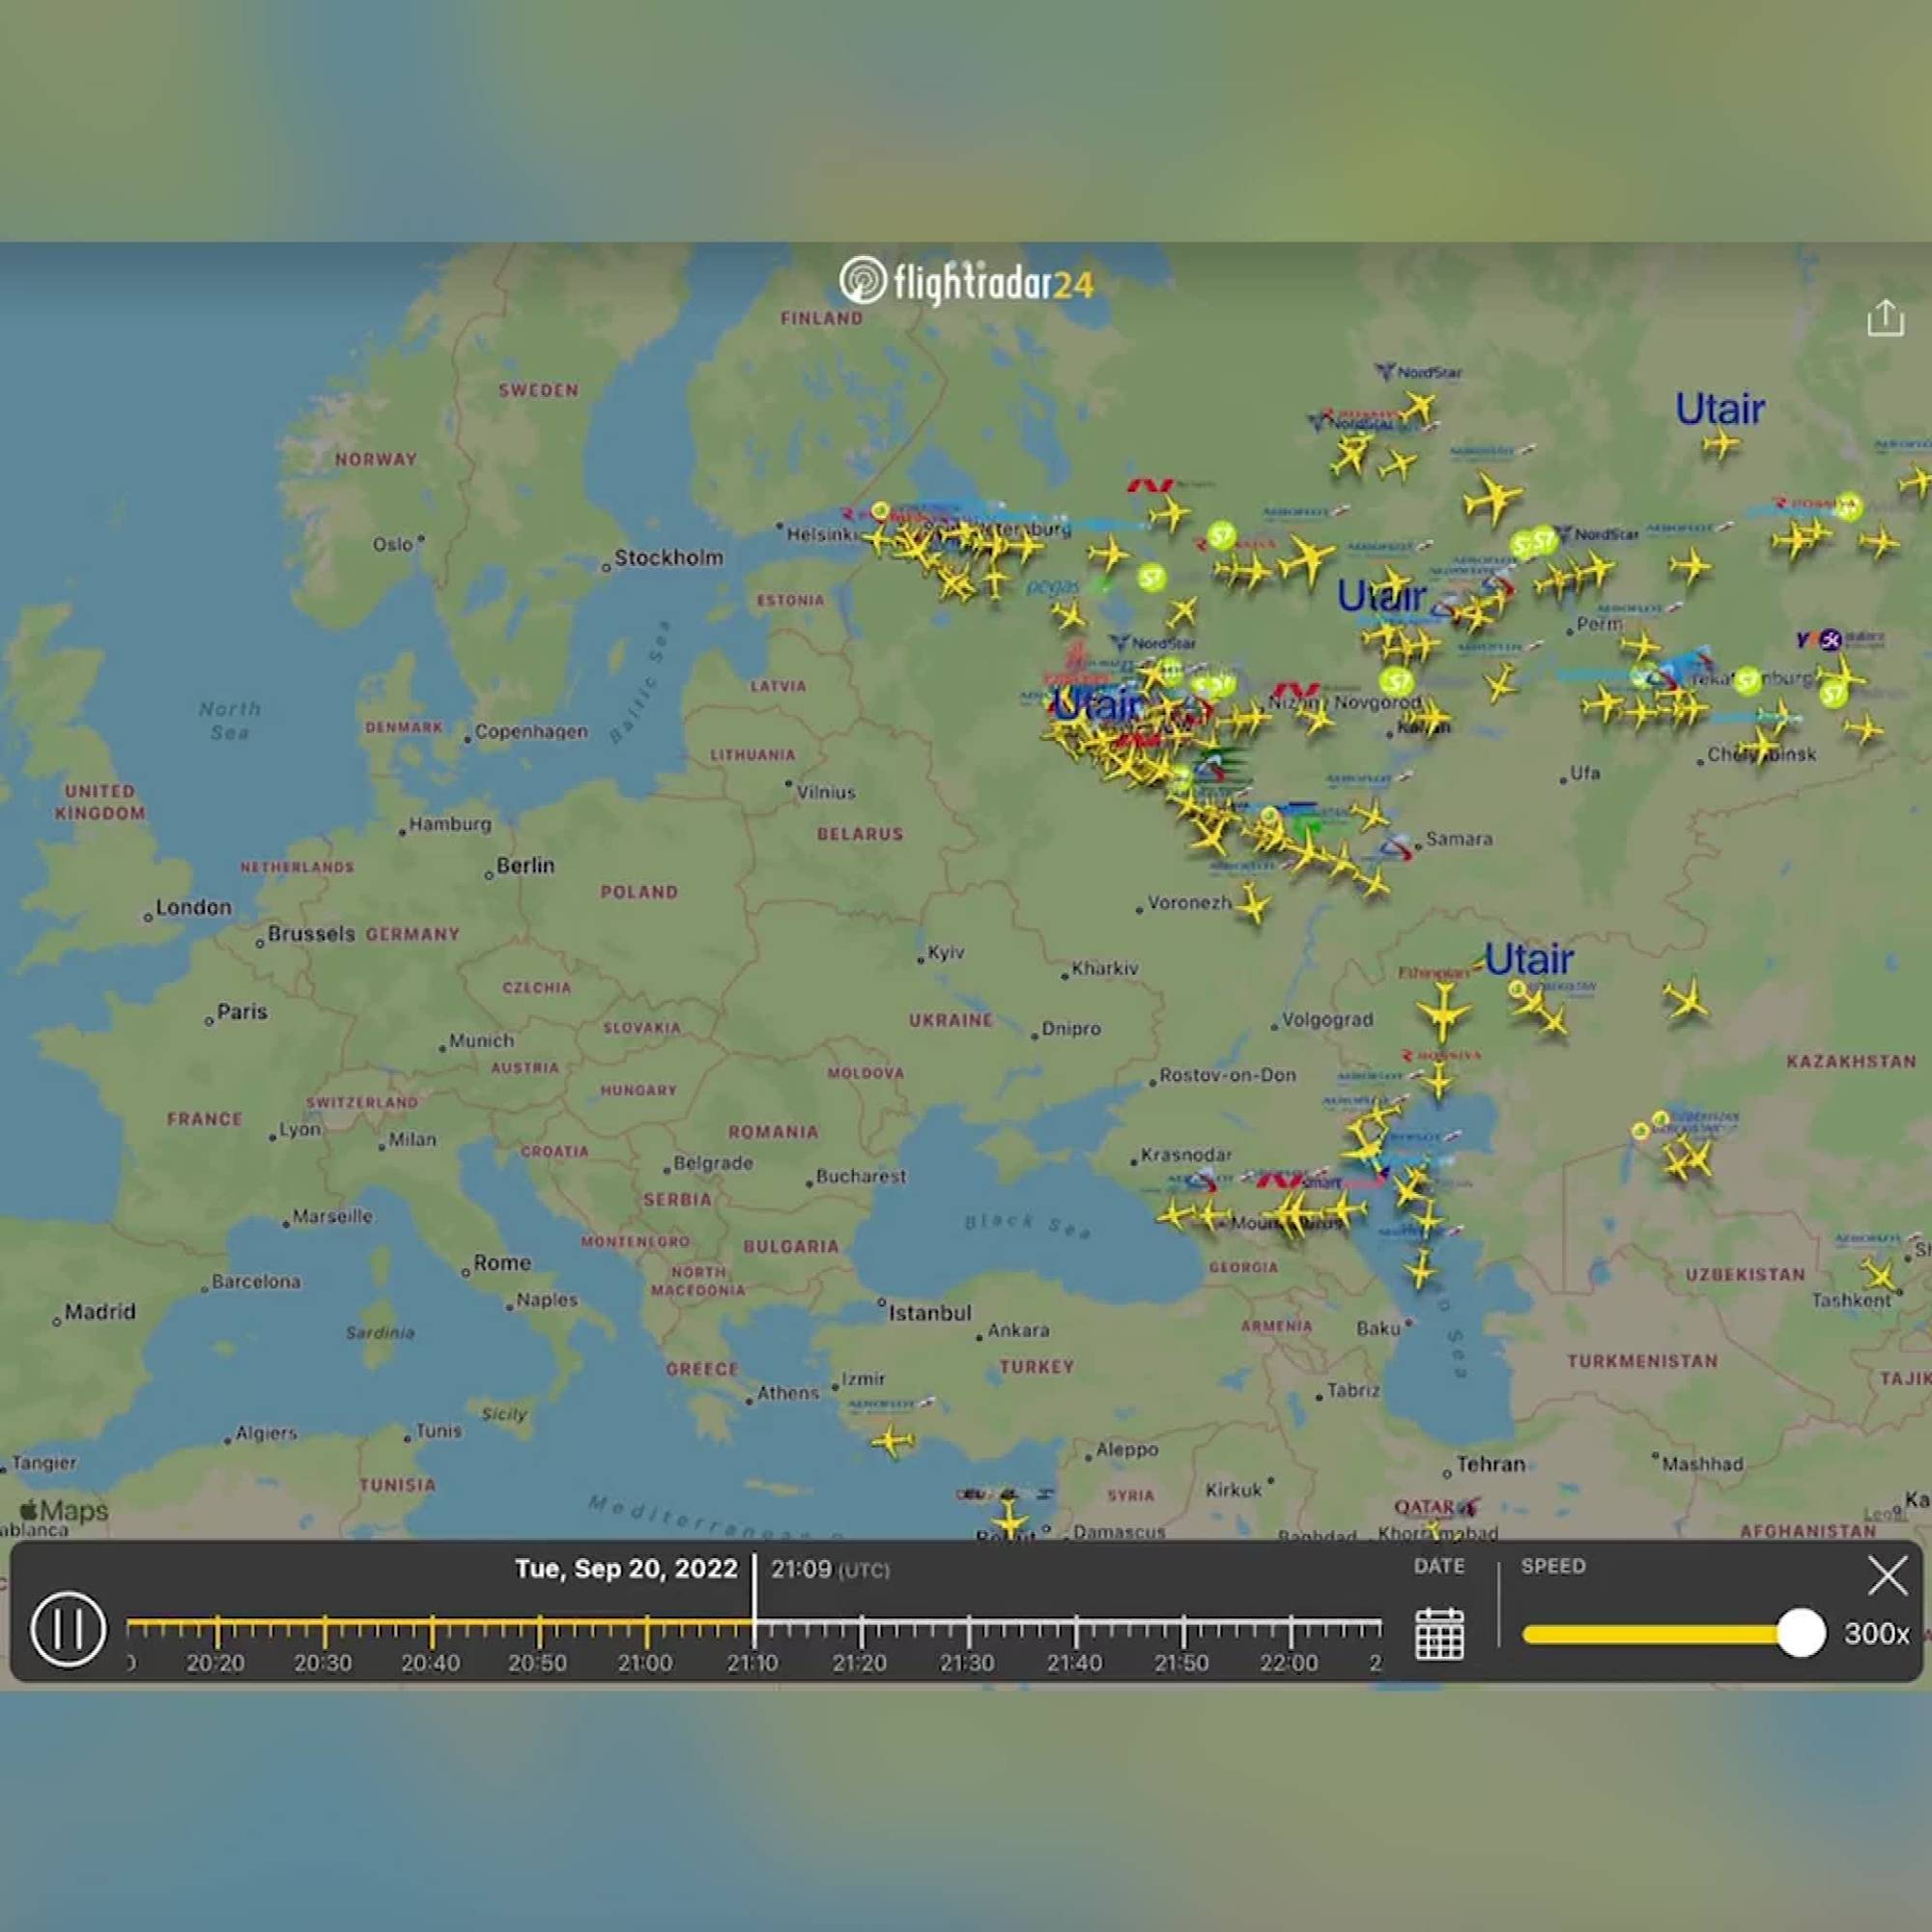Click the Kyiv city label
This screenshot has height=1932, width=1932.
[945, 952]
